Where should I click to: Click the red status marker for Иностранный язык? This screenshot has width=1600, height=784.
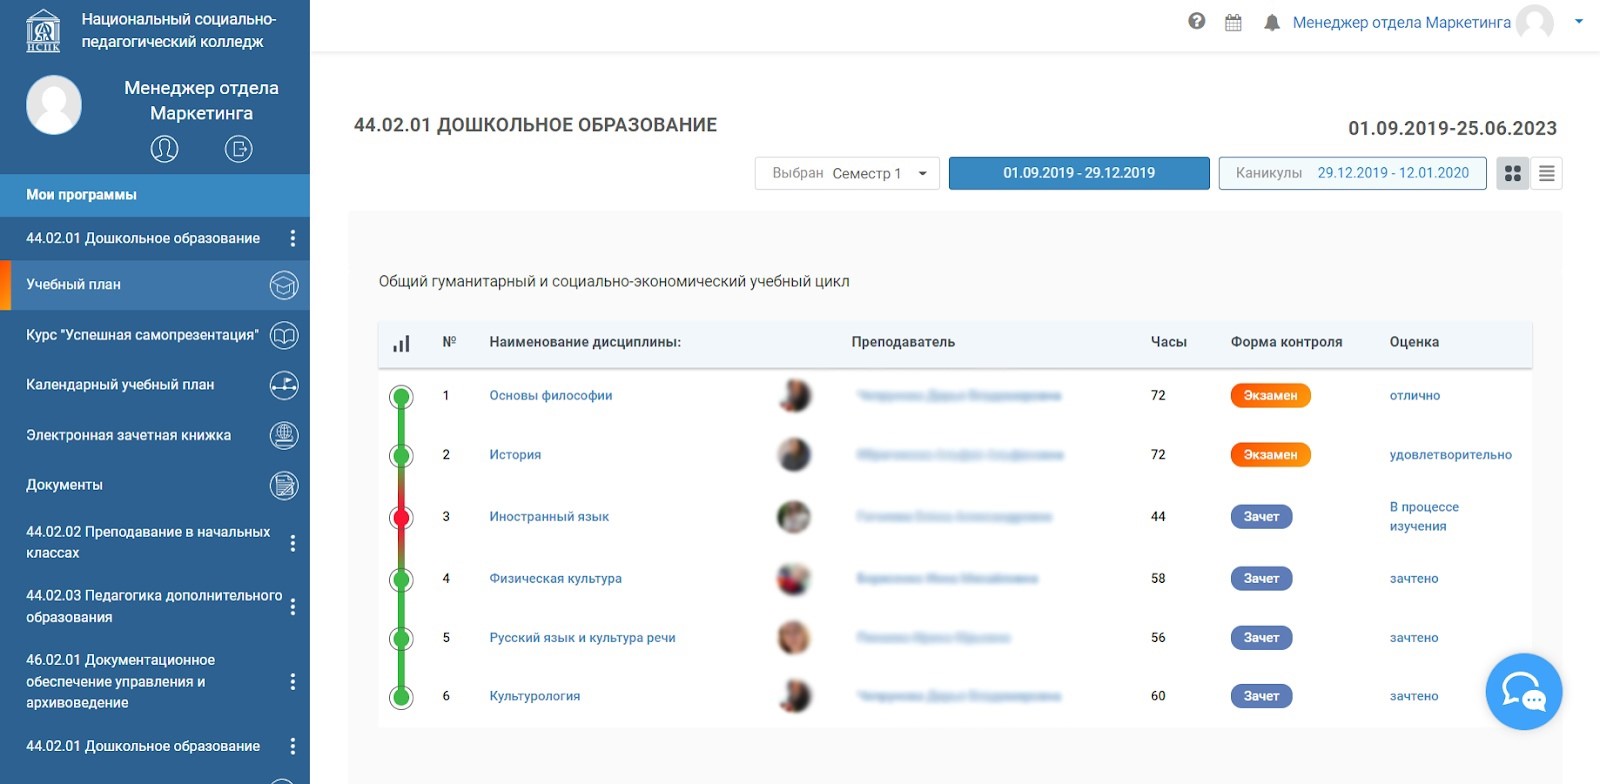[401, 517]
